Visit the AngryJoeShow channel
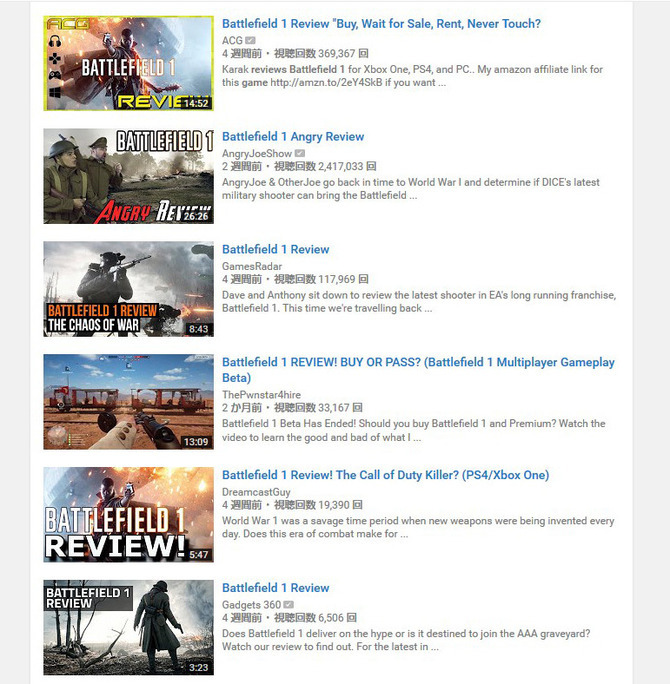This screenshot has height=684, width=670. 257,154
